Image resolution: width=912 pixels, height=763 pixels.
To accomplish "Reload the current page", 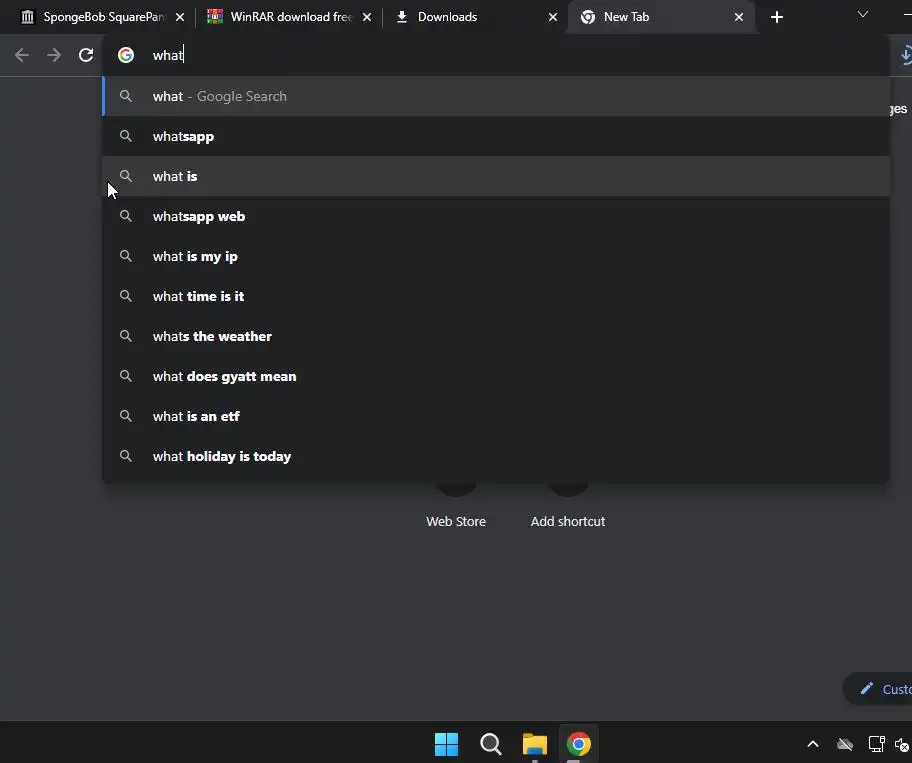I will click(86, 55).
